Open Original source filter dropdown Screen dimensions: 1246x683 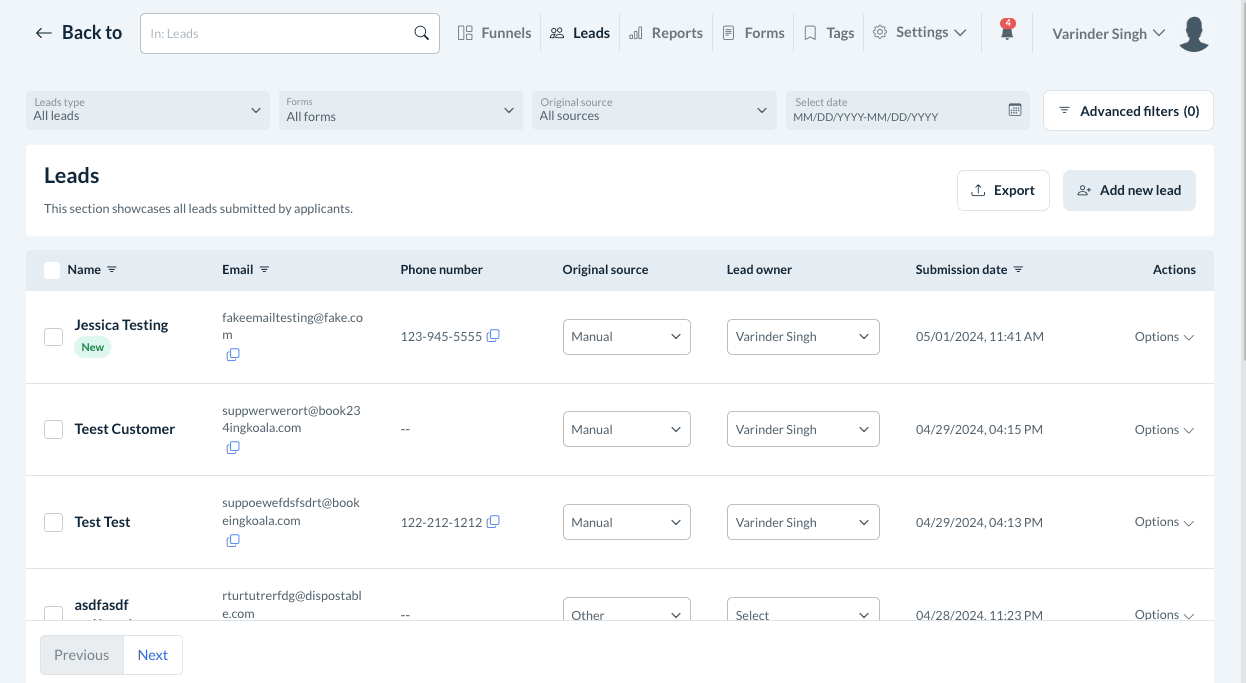coord(654,110)
